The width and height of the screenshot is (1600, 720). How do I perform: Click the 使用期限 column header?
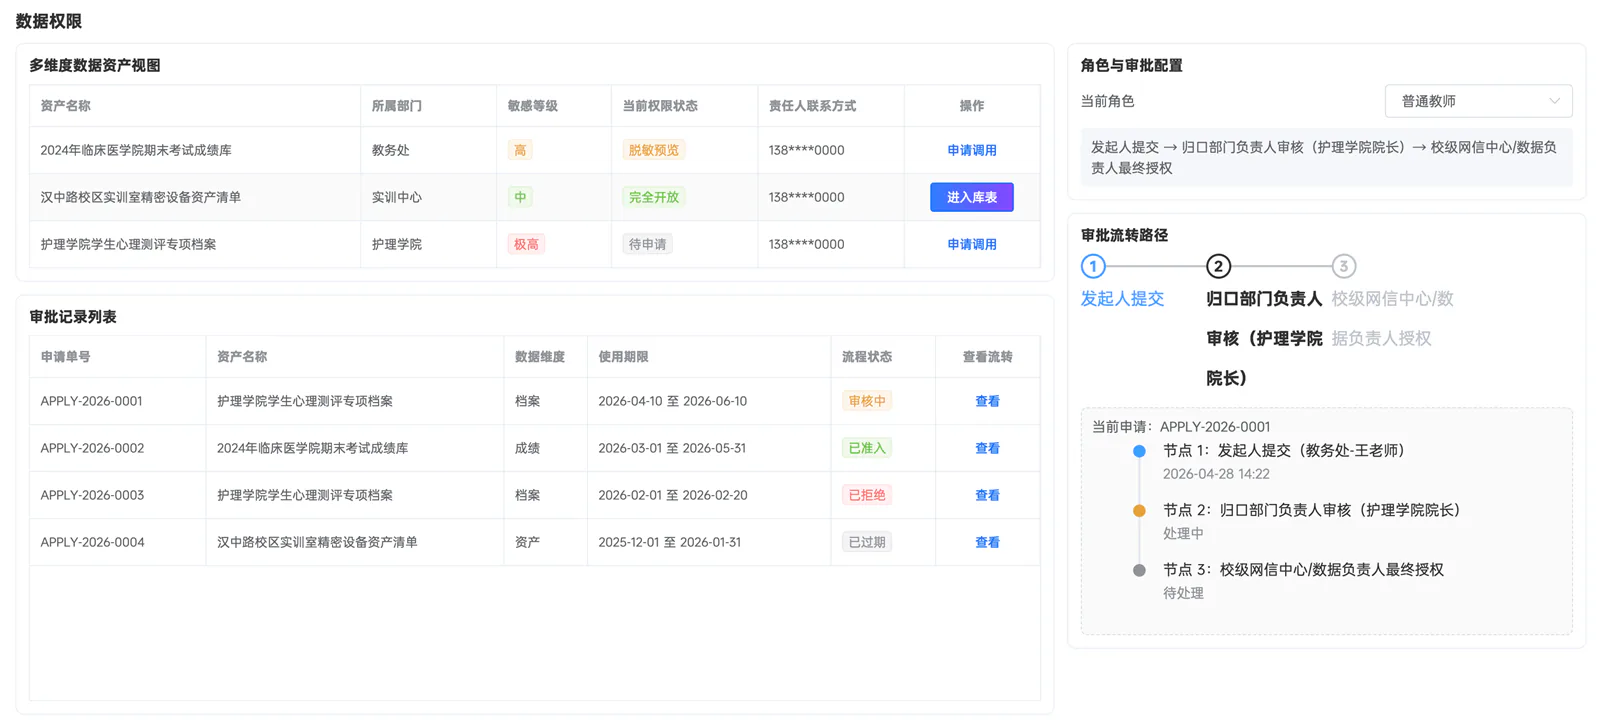[x=623, y=357]
